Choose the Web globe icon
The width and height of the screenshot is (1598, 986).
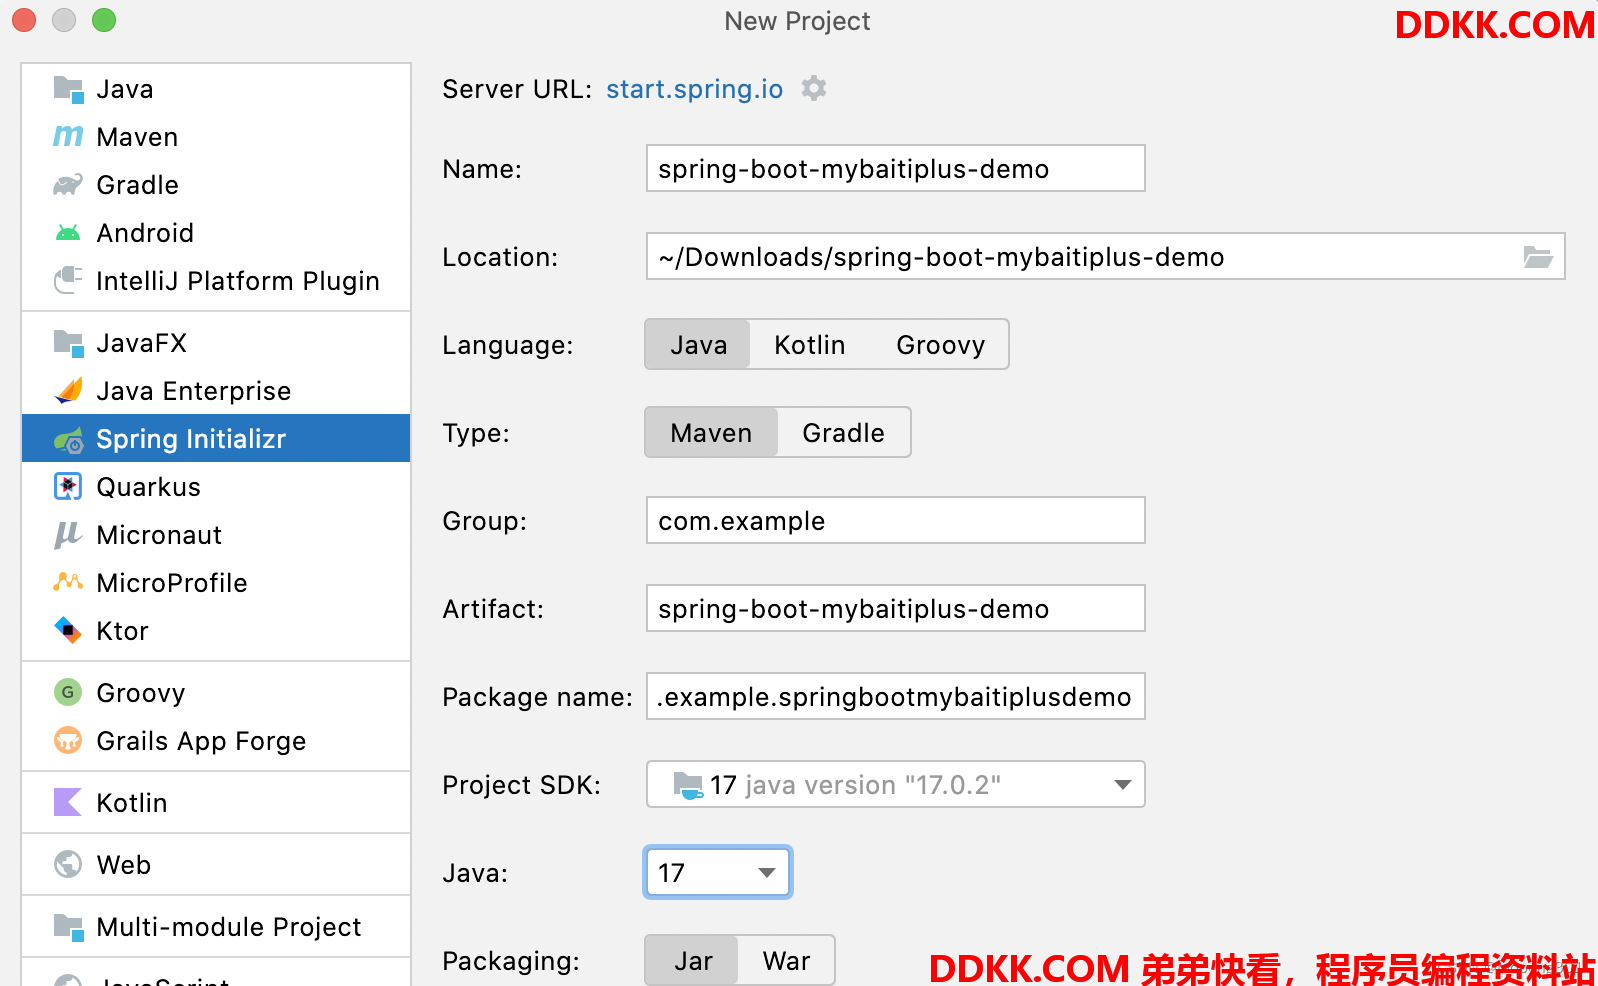[68, 864]
